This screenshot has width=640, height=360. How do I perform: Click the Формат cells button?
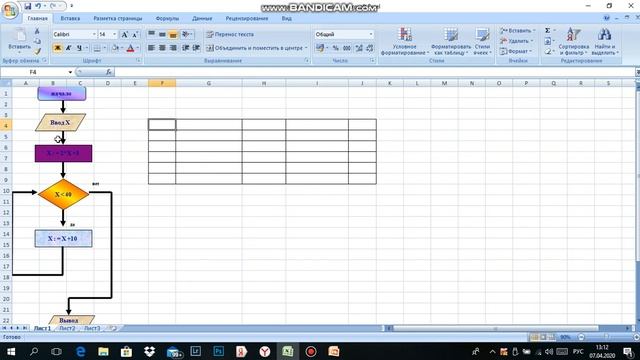516,51
